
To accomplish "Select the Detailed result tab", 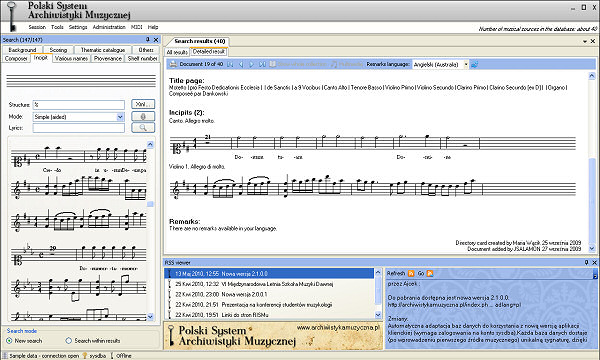I will (209, 51).
